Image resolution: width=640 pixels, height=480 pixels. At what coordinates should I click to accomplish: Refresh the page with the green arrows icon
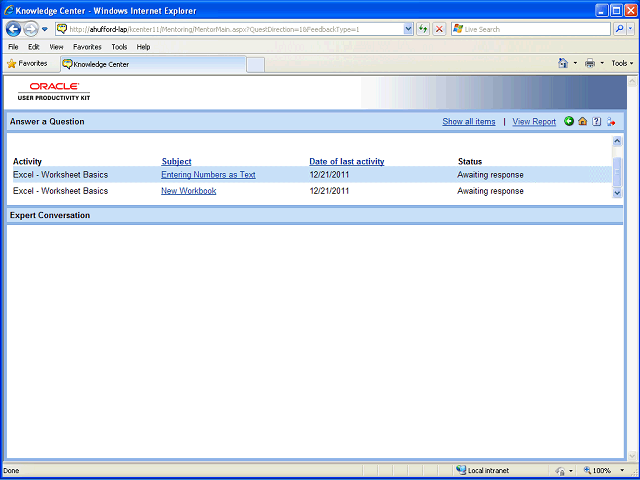[x=423, y=29]
